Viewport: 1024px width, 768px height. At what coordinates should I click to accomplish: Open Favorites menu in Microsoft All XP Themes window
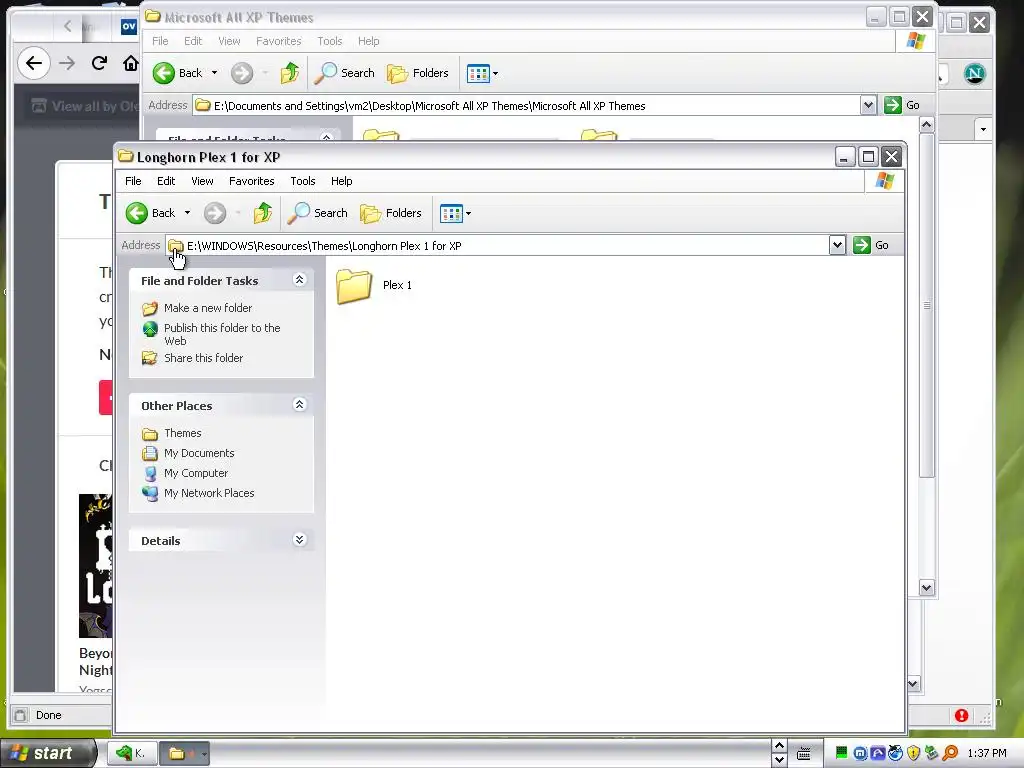tap(278, 41)
